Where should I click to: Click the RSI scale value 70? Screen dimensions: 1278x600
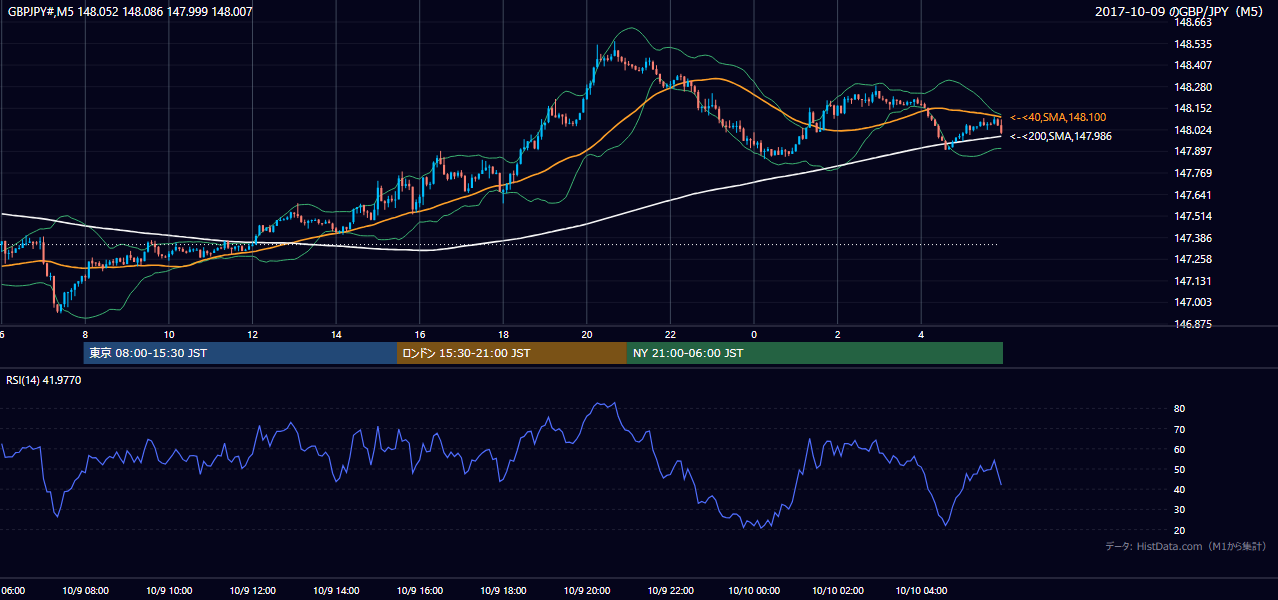(1179, 429)
